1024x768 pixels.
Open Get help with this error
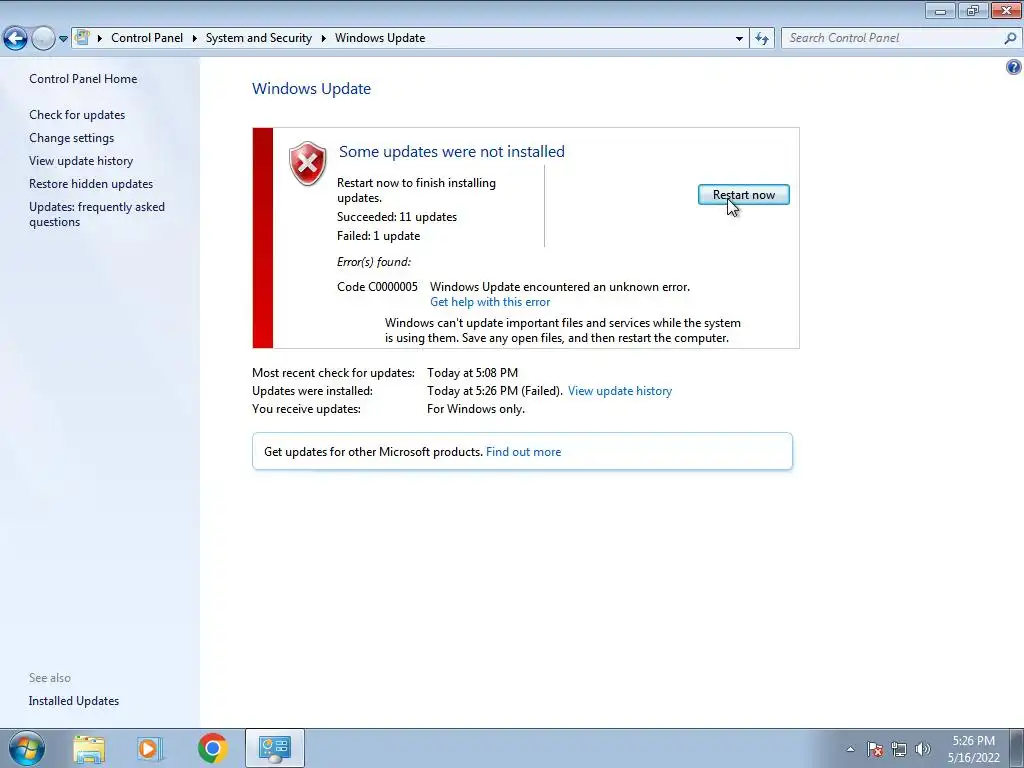490,302
